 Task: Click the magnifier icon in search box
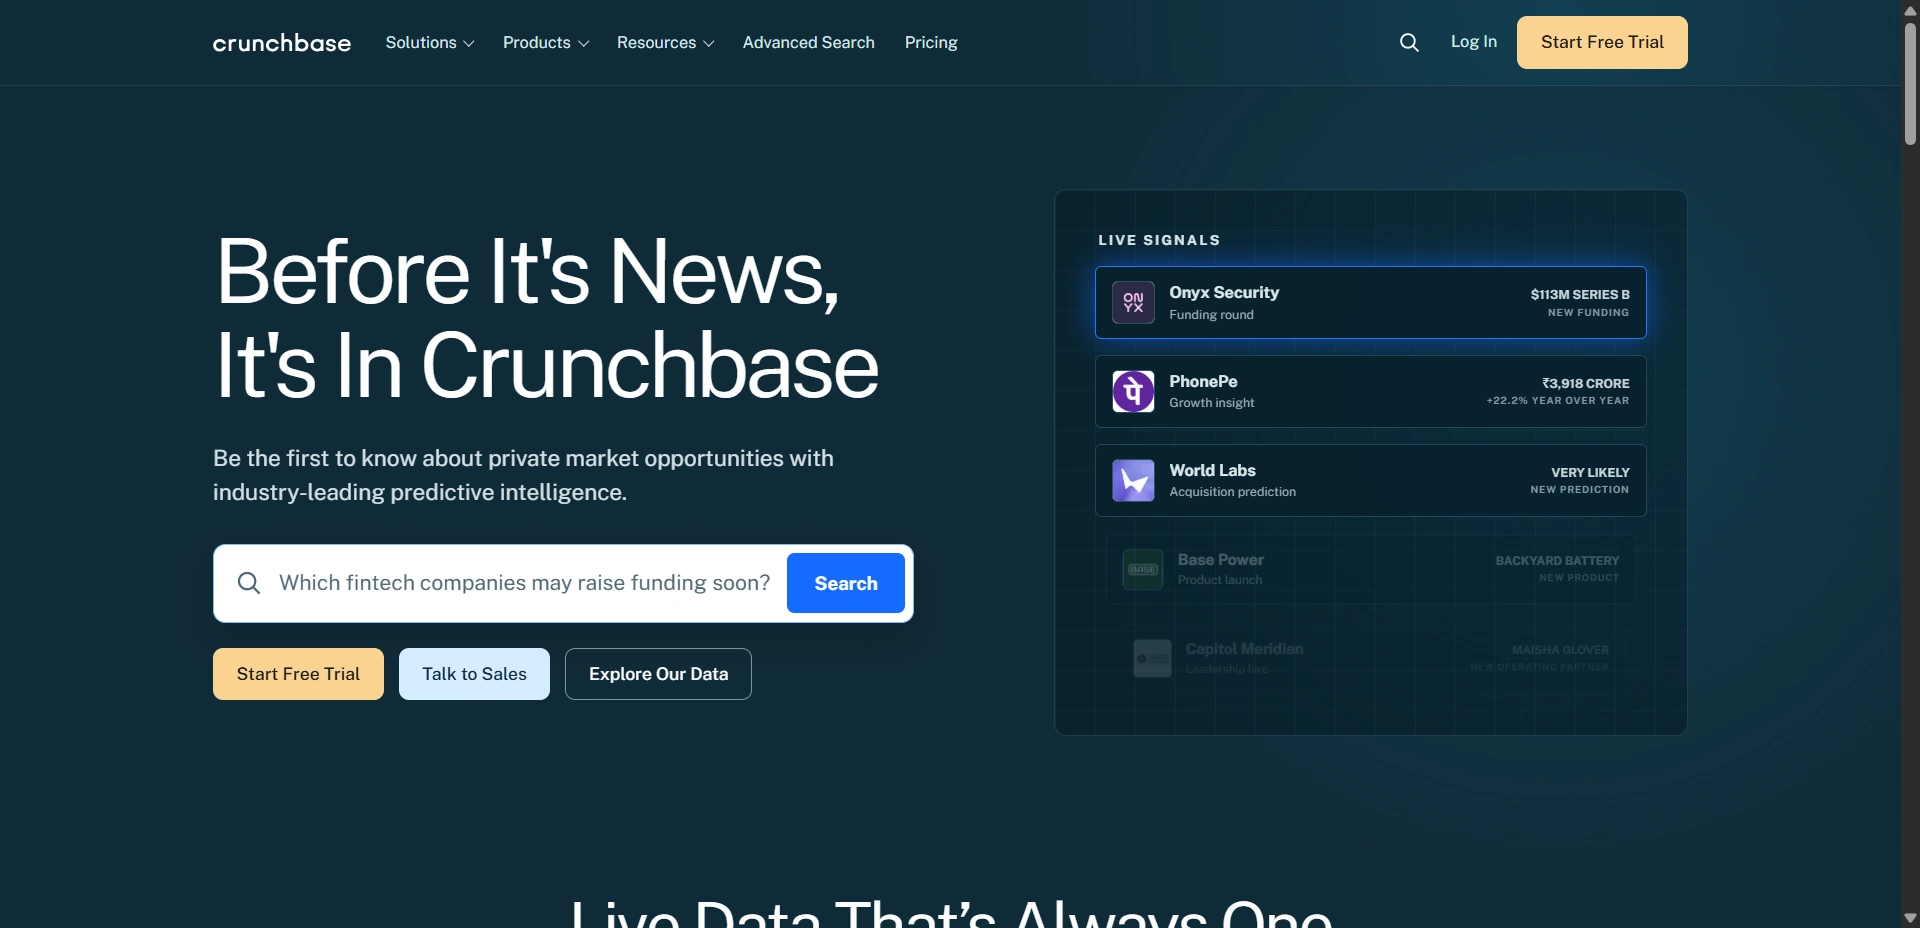point(249,583)
